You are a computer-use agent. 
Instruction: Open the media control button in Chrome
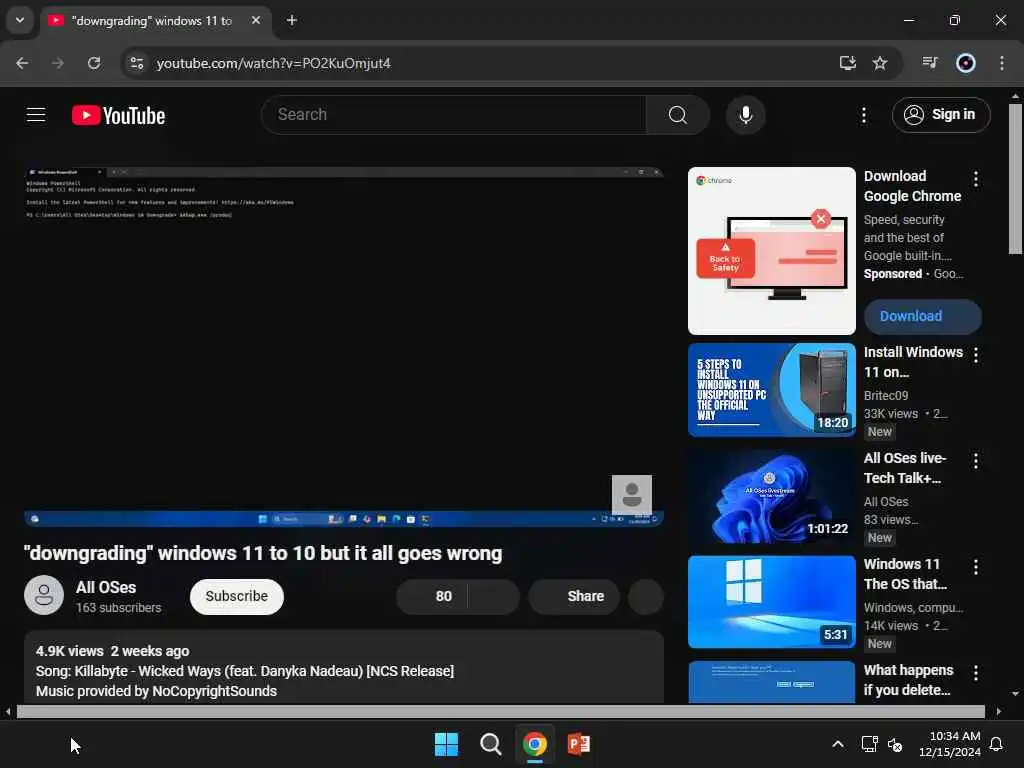point(930,63)
